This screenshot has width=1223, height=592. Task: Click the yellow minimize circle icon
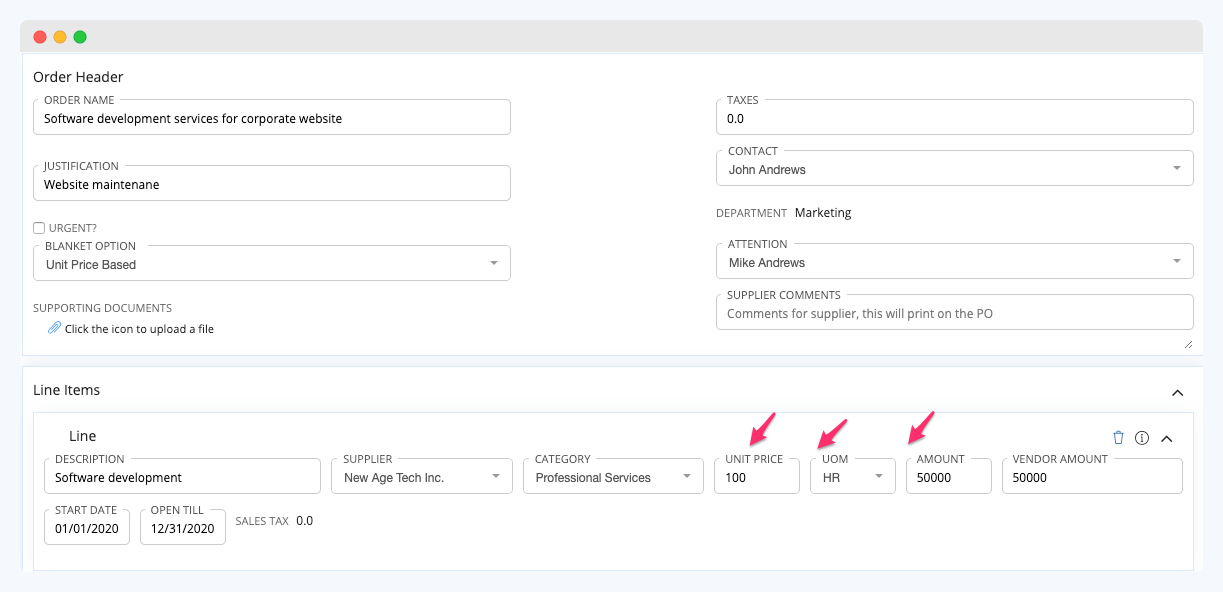tap(59, 35)
